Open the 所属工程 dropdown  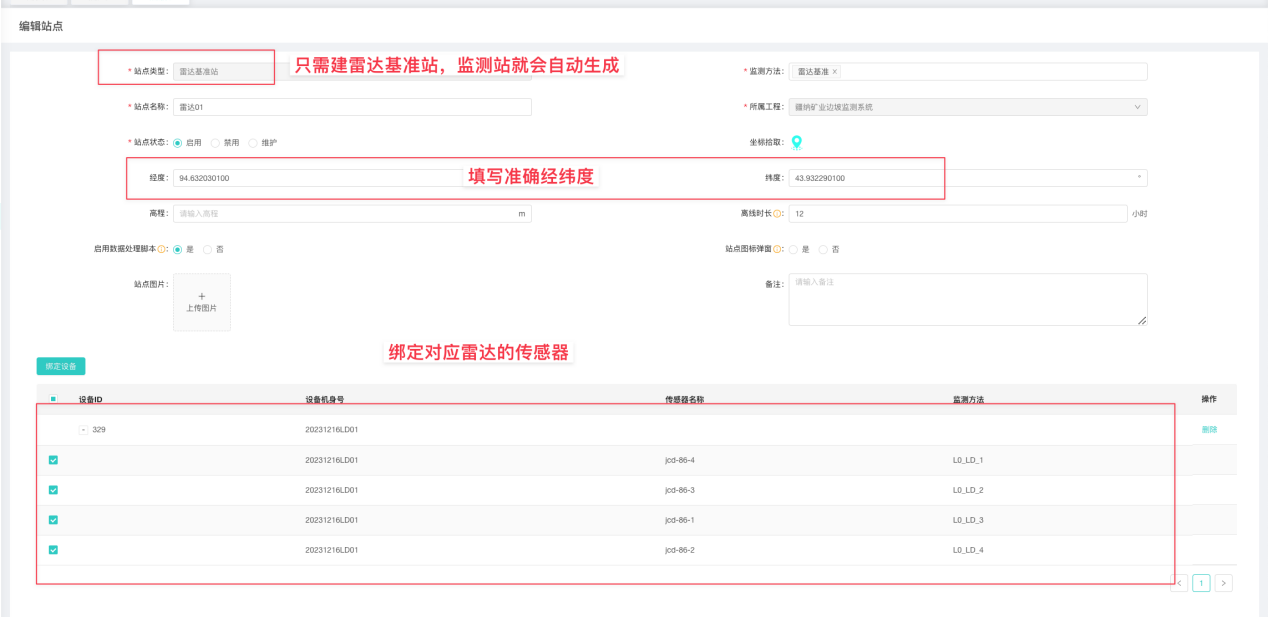point(967,107)
